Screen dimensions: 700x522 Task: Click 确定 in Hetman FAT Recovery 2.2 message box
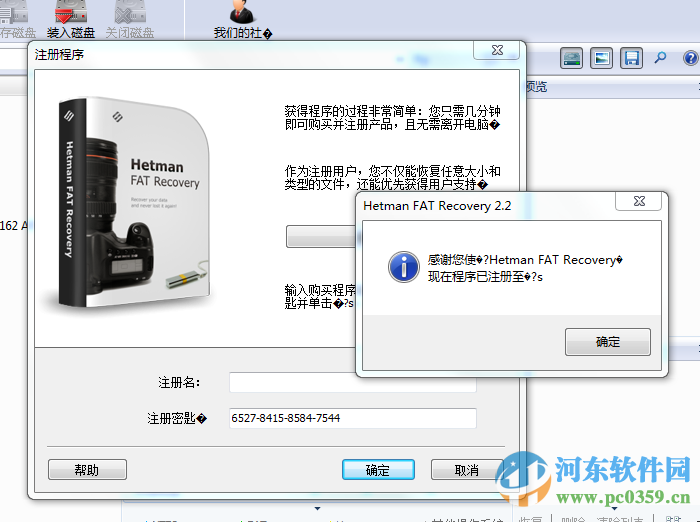(x=608, y=342)
